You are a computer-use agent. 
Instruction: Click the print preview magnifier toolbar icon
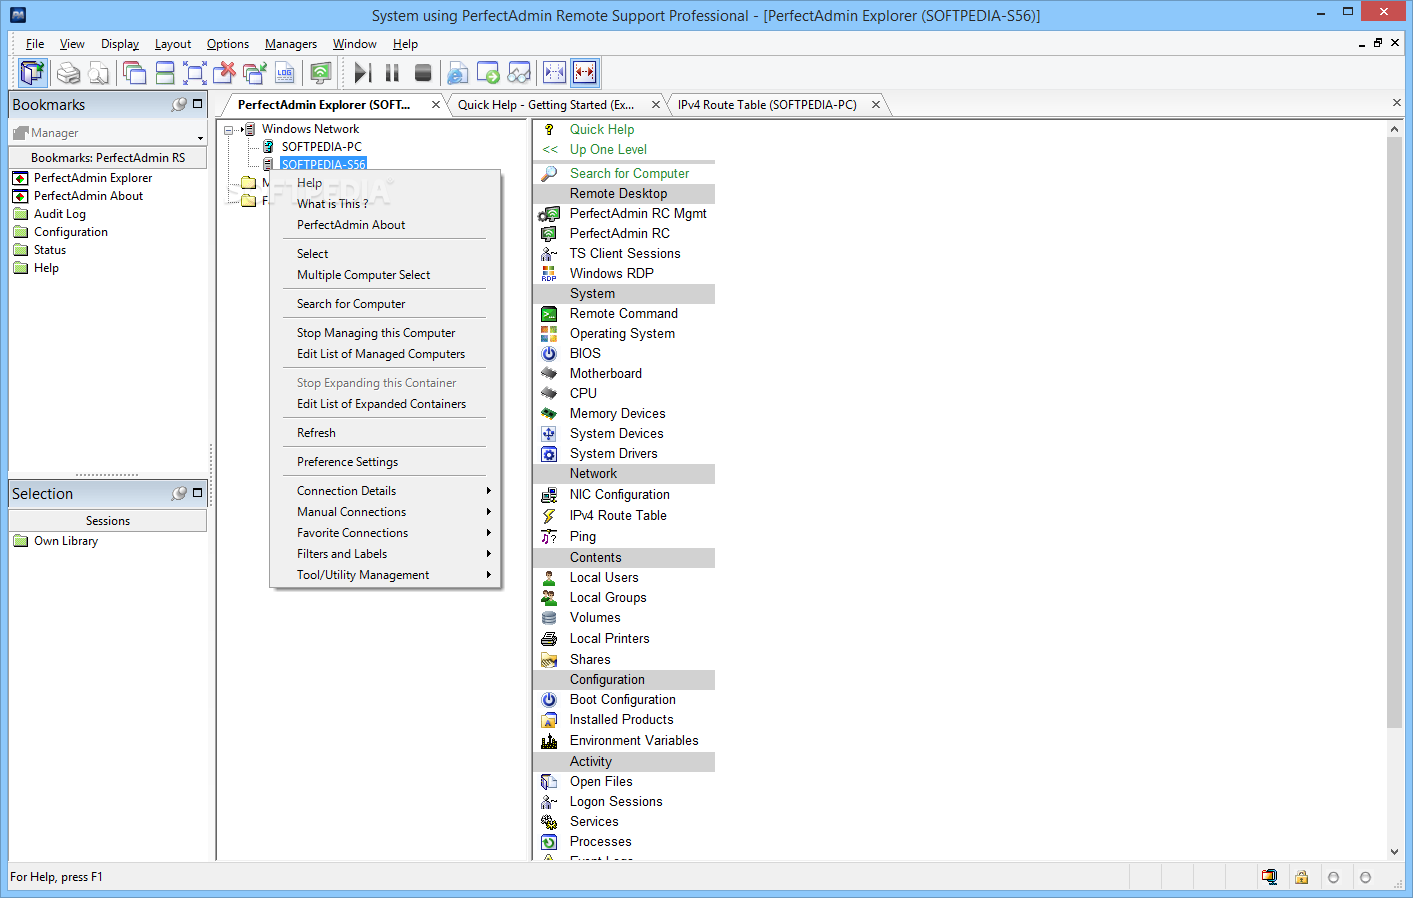tap(98, 73)
